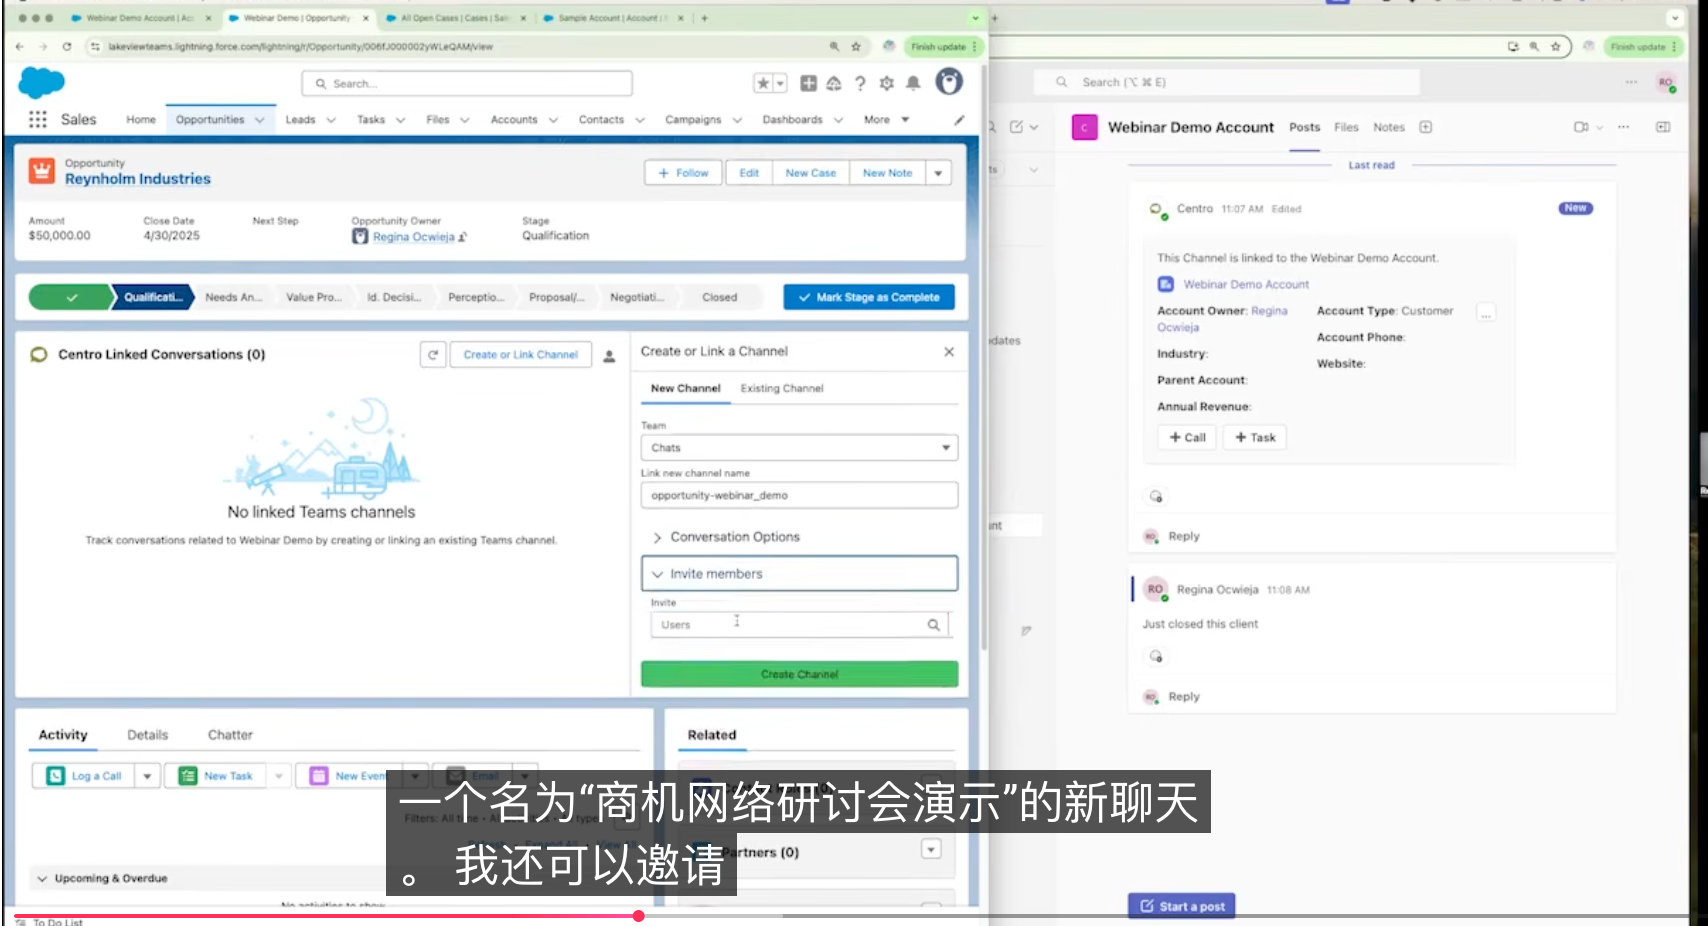1708x926 pixels.
Task: Open the Setup gear menu
Action: point(886,83)
